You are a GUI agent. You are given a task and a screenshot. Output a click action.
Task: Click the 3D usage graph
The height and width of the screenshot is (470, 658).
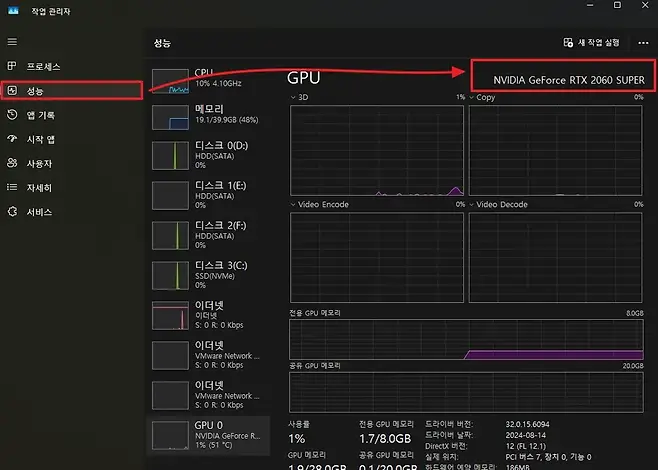[377, 151]
